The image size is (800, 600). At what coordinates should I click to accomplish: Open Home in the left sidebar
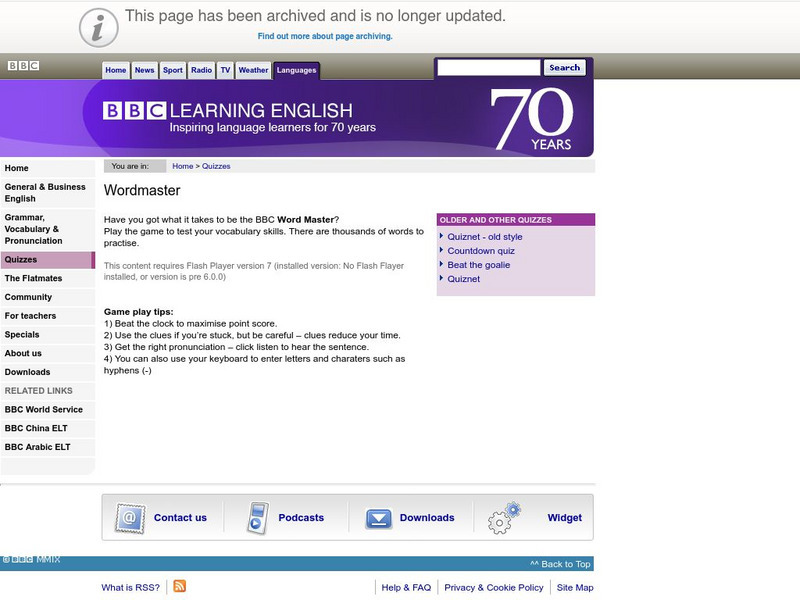pos(47,168)
